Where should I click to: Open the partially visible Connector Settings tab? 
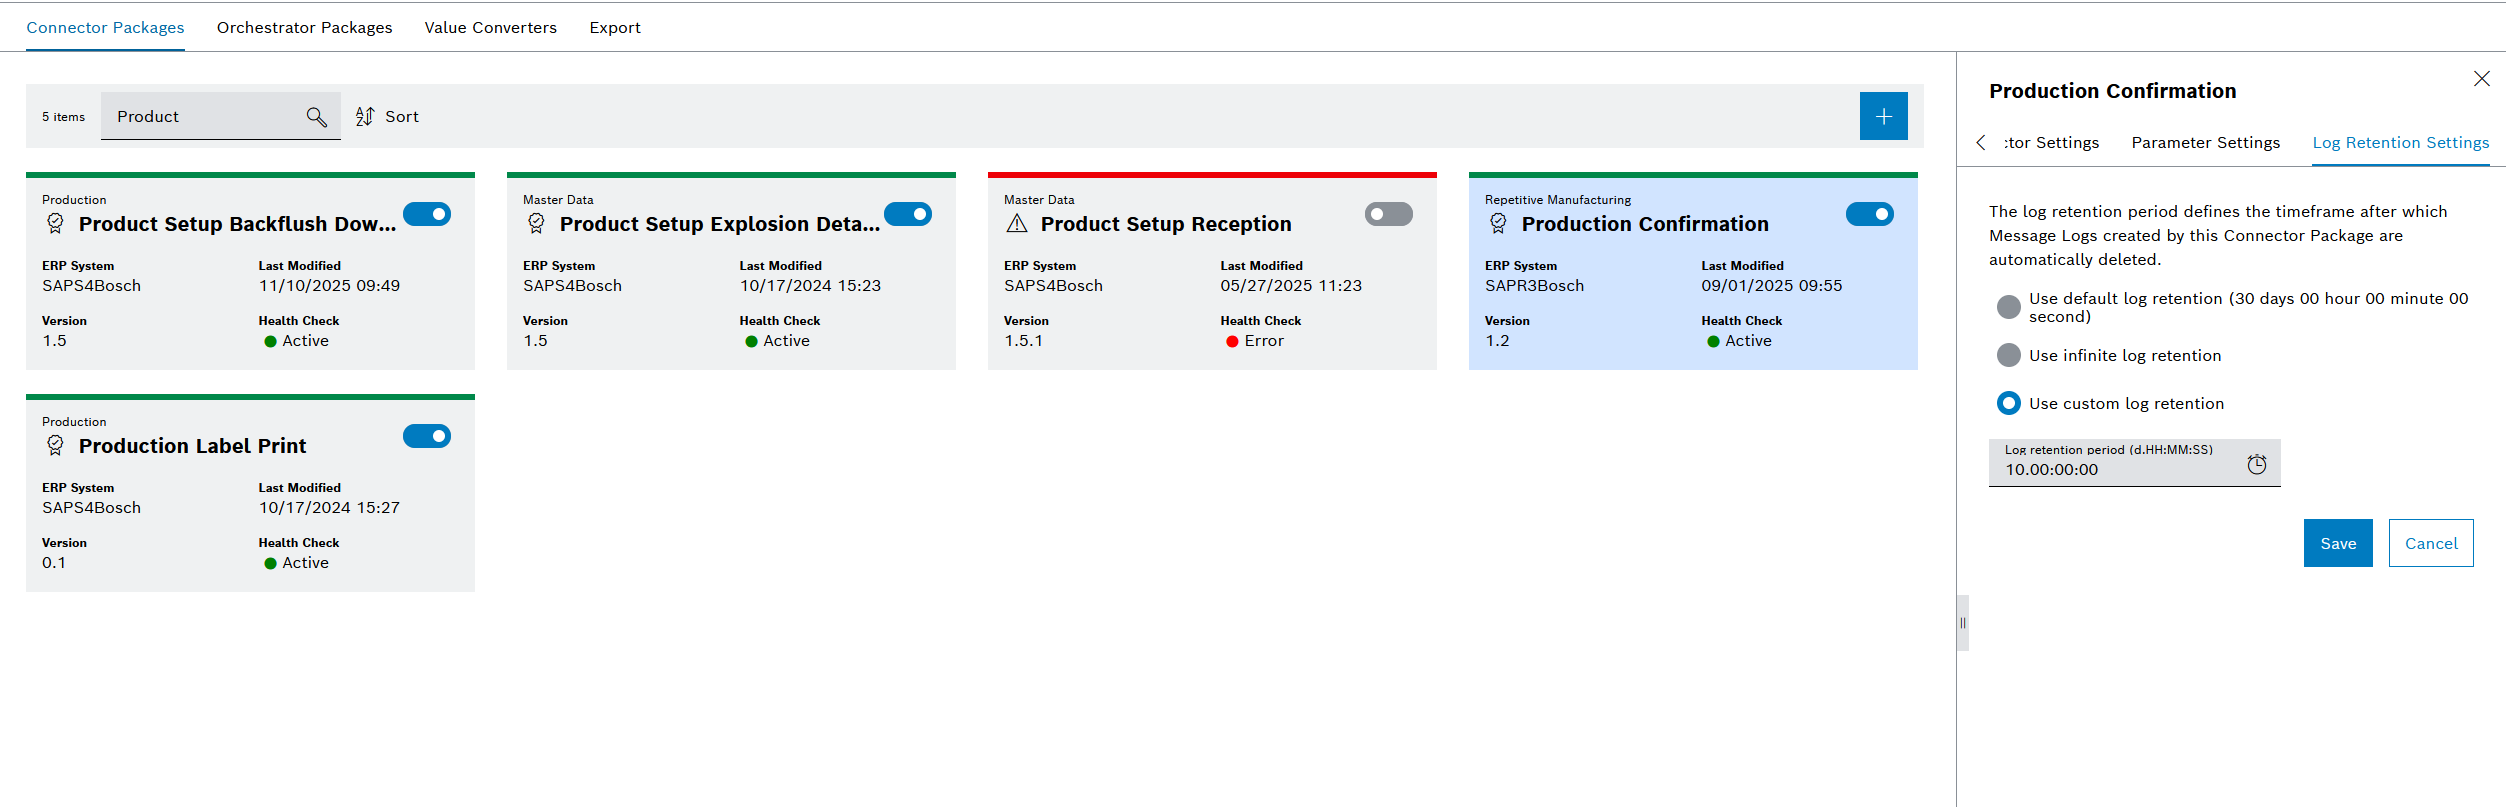tap(2051, 143)
